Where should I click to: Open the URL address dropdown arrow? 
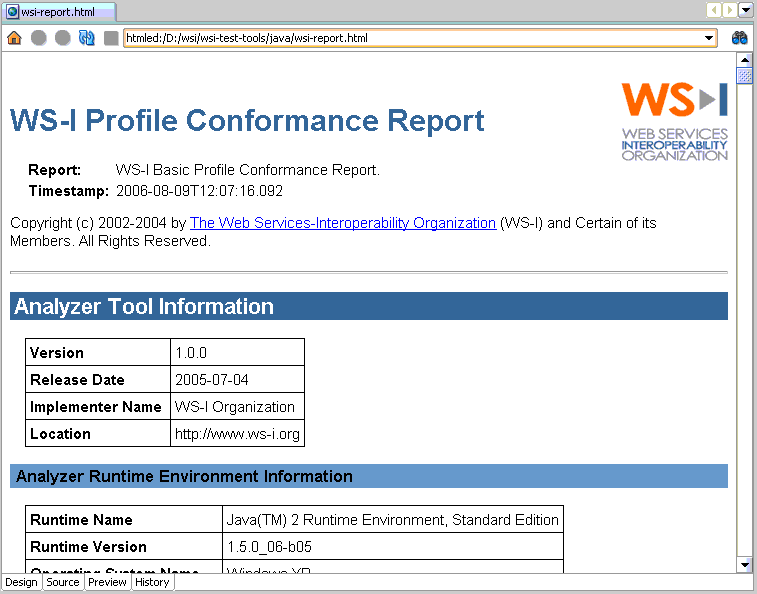pos(709,38)
